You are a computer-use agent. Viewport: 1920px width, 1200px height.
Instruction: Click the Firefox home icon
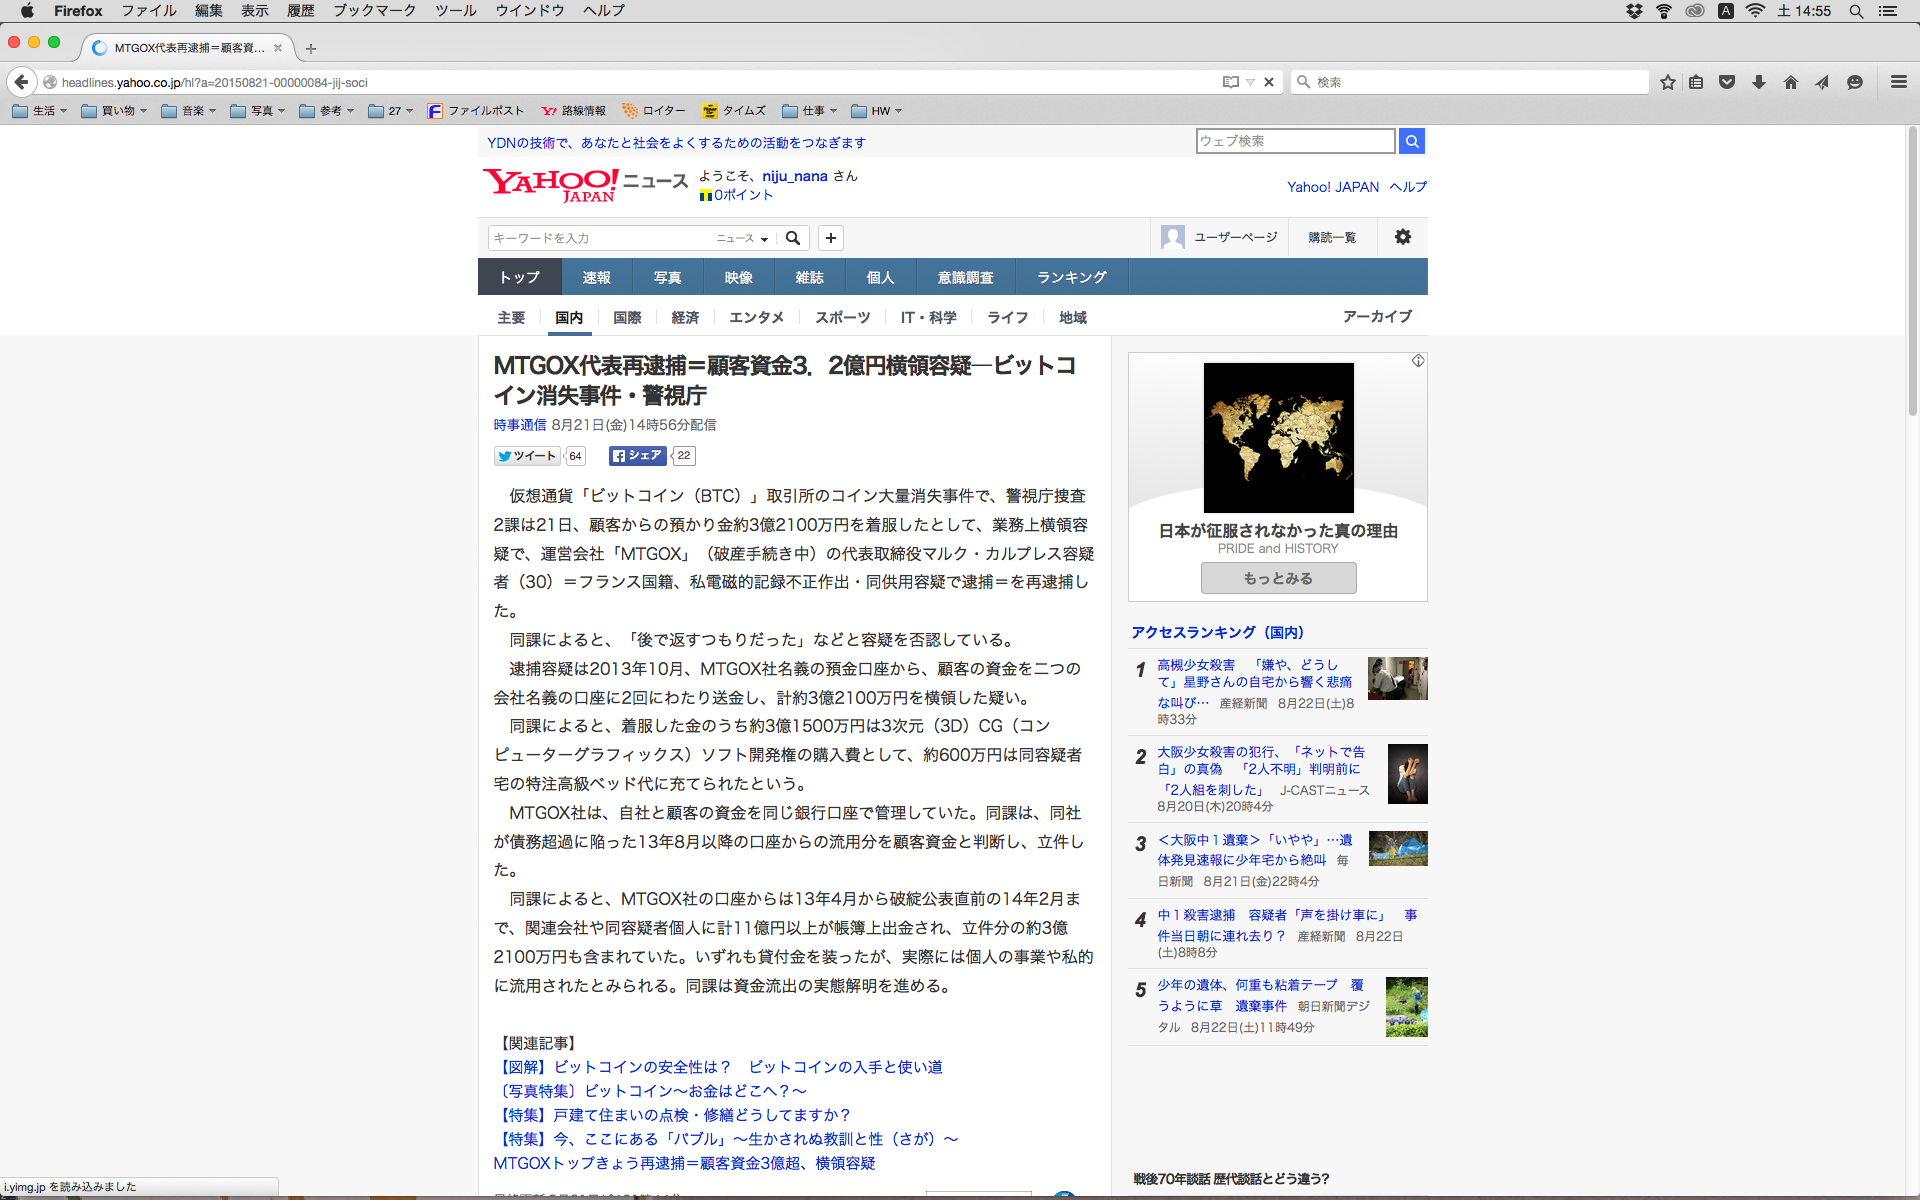point(1791,82)
